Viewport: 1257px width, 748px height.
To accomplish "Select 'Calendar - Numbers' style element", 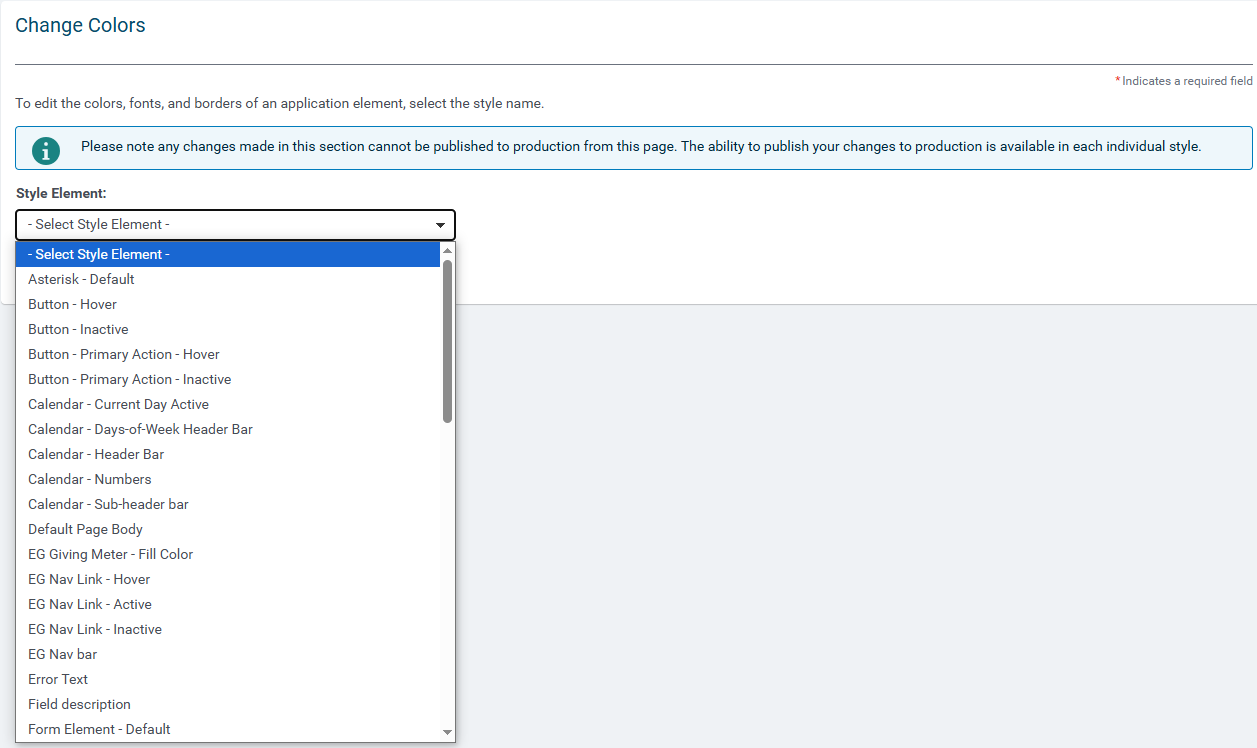I will click(228, 479).
